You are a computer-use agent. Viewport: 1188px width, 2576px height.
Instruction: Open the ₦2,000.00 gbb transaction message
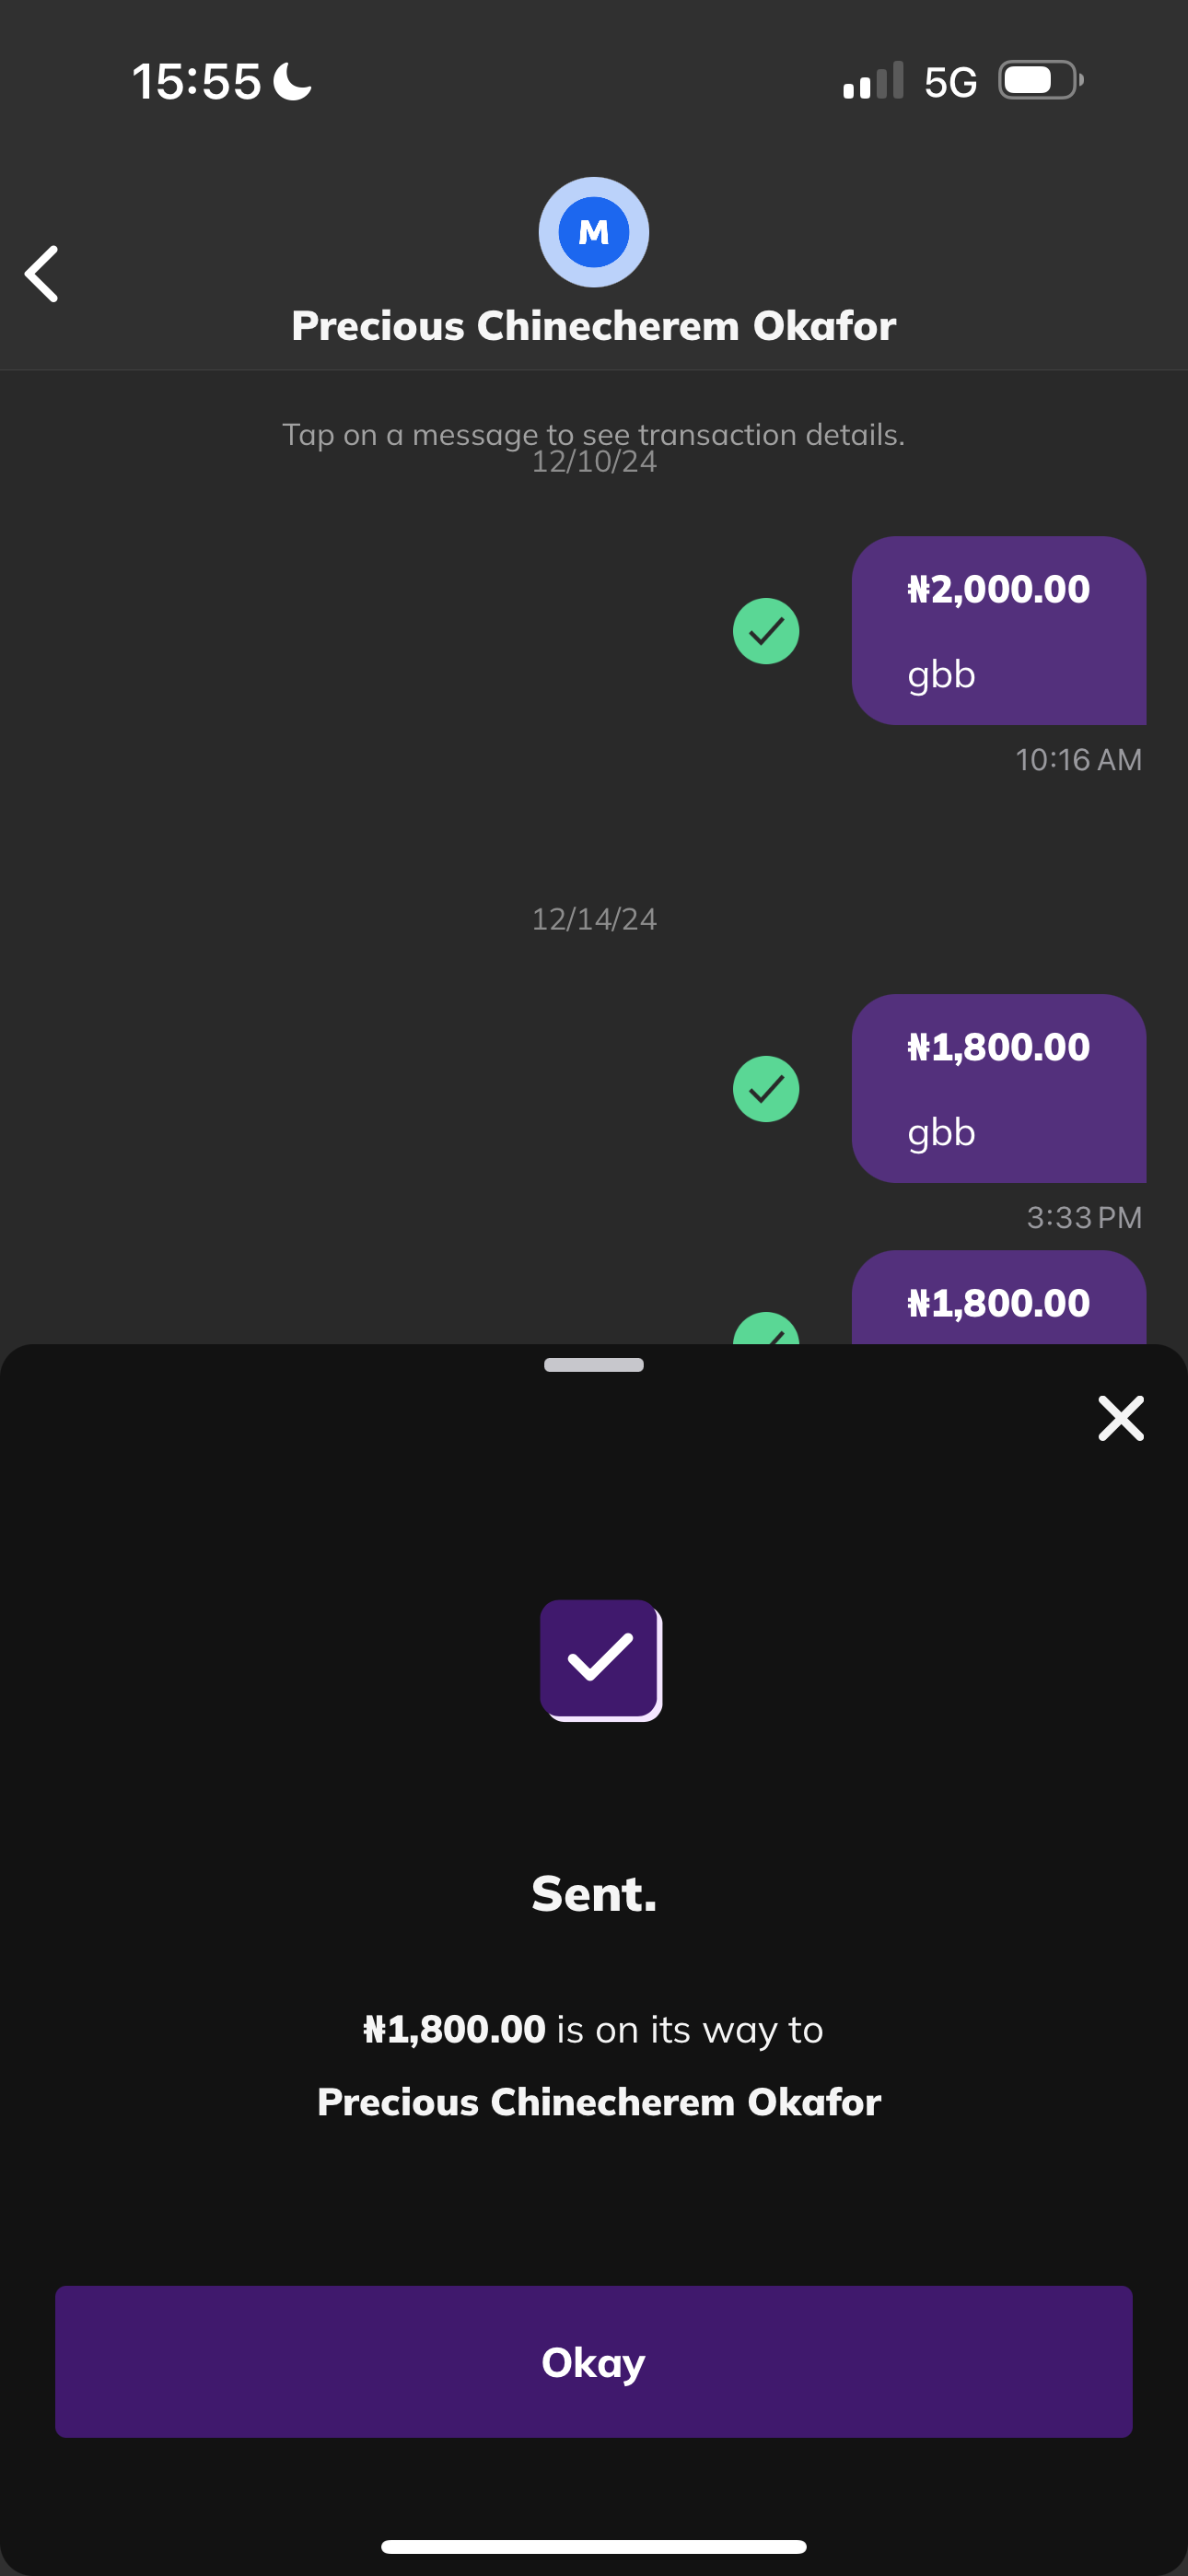tap(998, 630)
